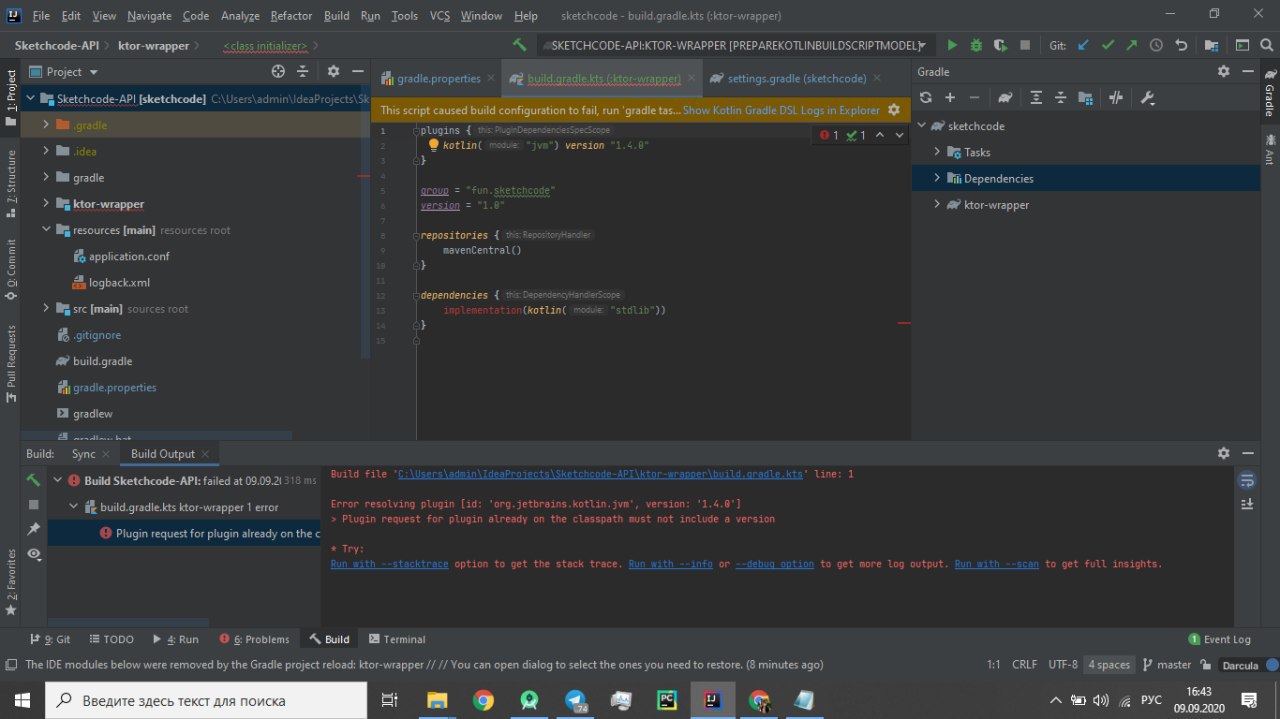The image size is (1280, 719).
Task: Expand the src [main] folder
Action: [x=46, y=309]
